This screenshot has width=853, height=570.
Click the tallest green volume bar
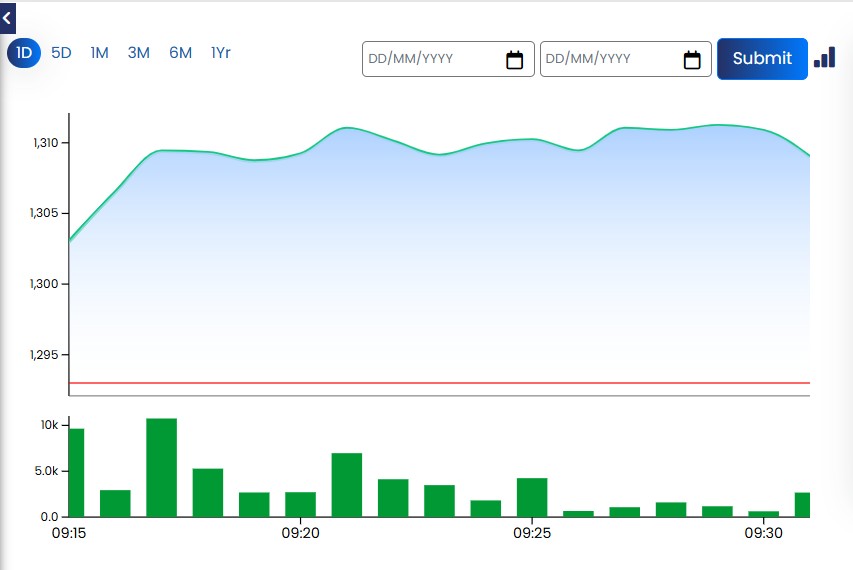[162, 467]
